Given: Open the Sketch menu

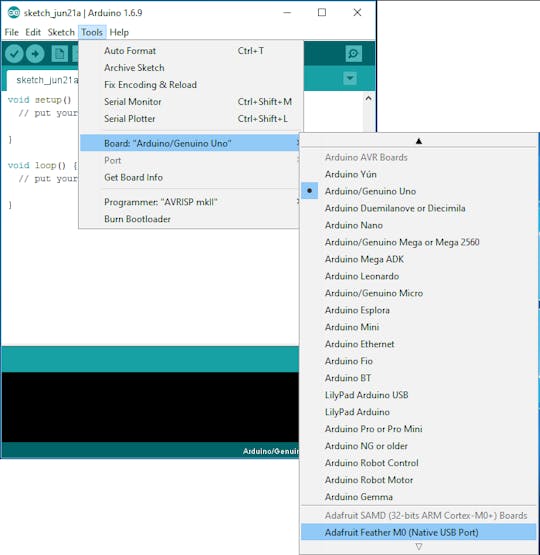Looking at the screenshot, I should (x=61, y=32).
